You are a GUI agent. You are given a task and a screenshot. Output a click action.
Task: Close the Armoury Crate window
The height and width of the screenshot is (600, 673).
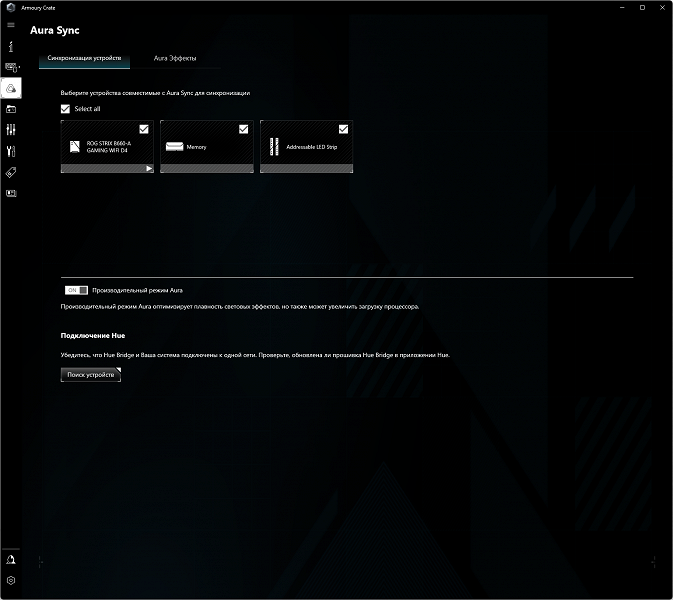coord(662,7)
